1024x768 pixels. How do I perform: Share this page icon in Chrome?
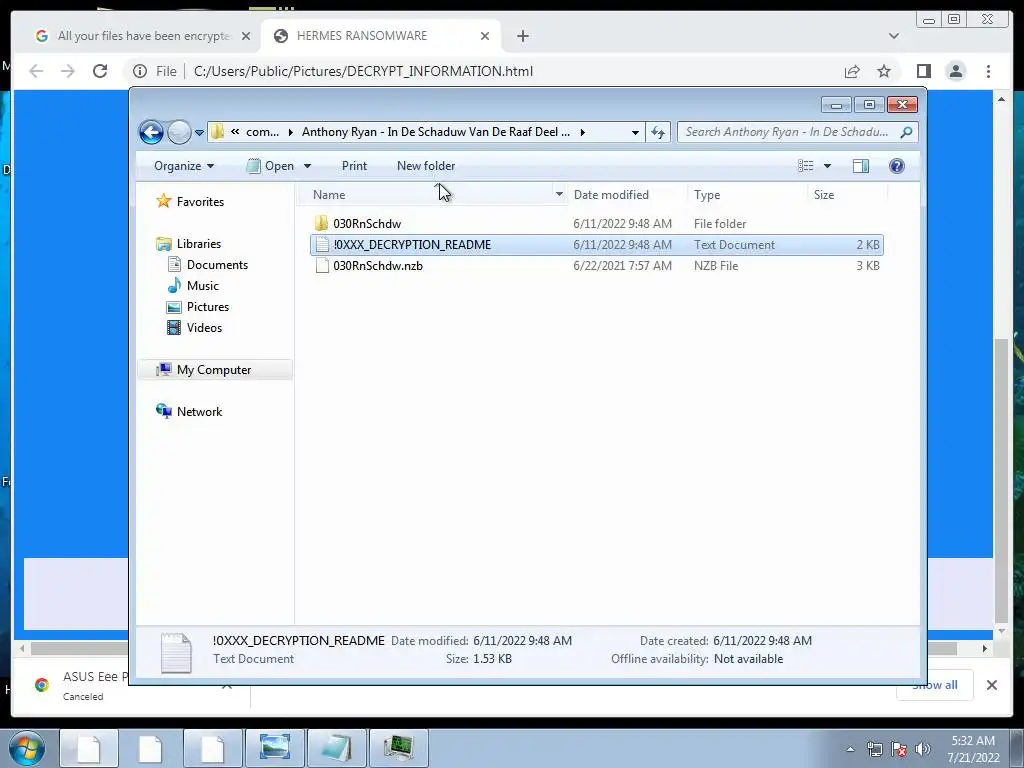tap(852, 71)
